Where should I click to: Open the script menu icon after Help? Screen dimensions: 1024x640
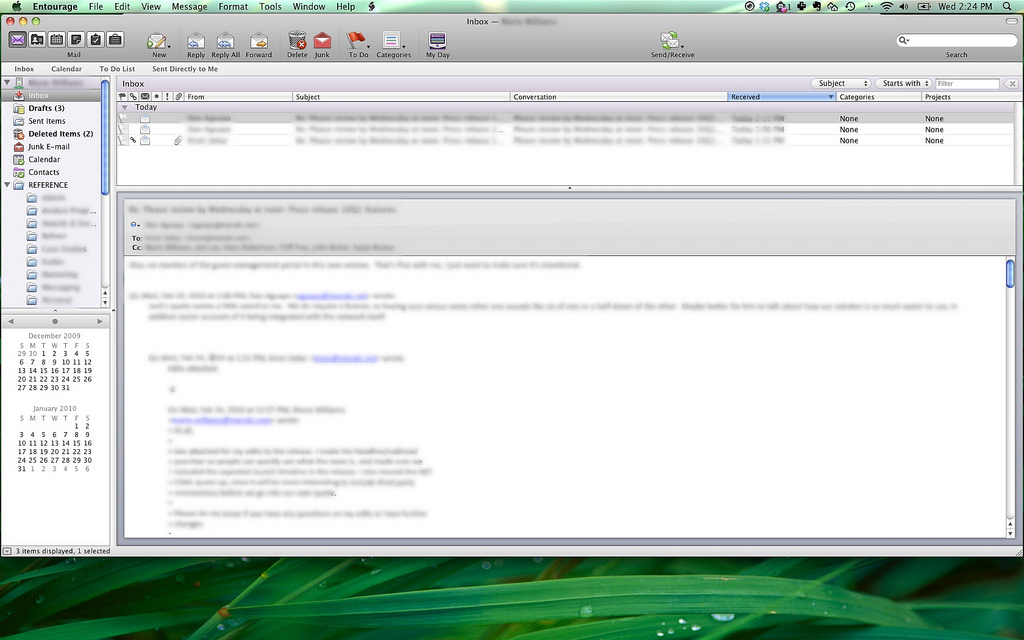(x=372, y=7)
